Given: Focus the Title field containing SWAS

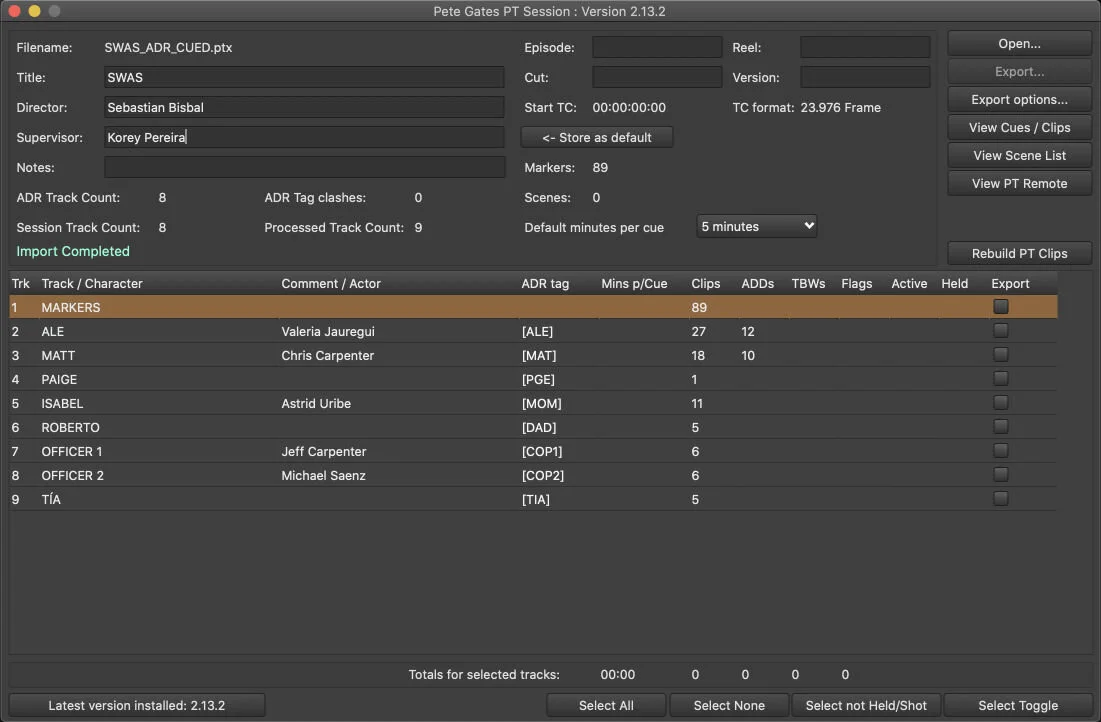Looking at the screenshot, I should coord(304,77).
